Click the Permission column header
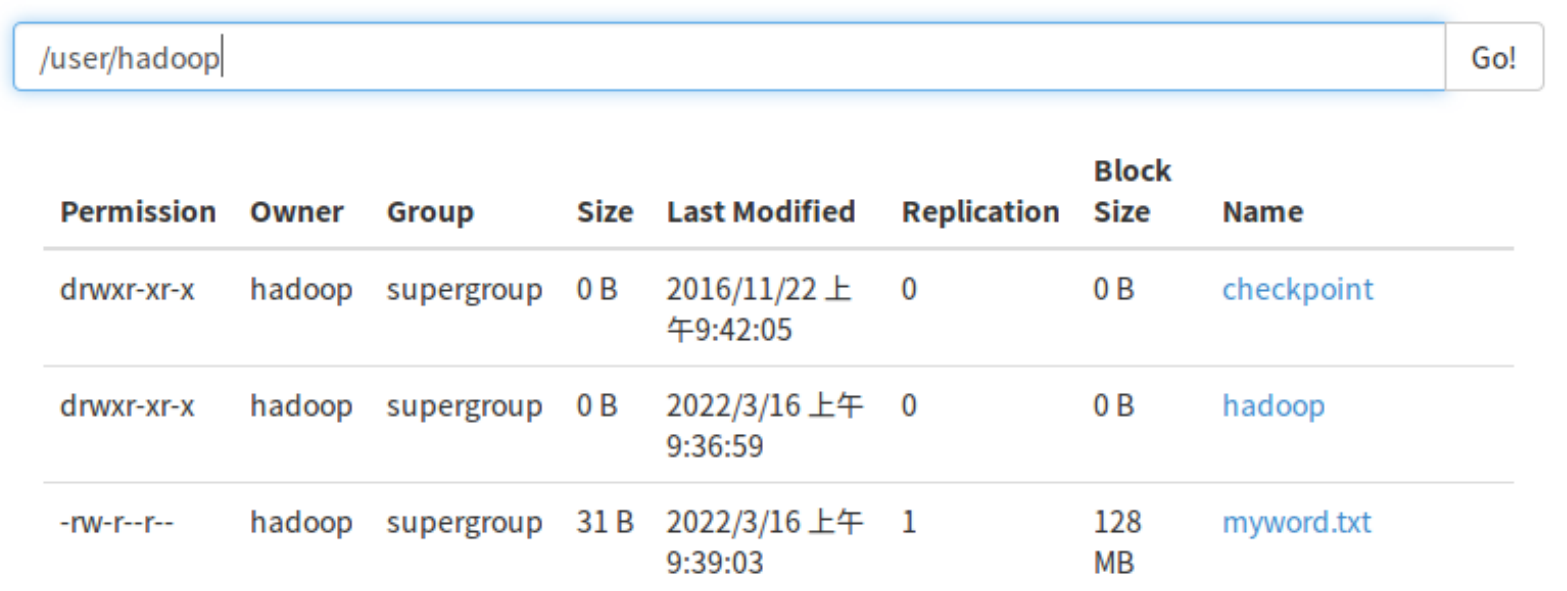 (x=138, y=212)
